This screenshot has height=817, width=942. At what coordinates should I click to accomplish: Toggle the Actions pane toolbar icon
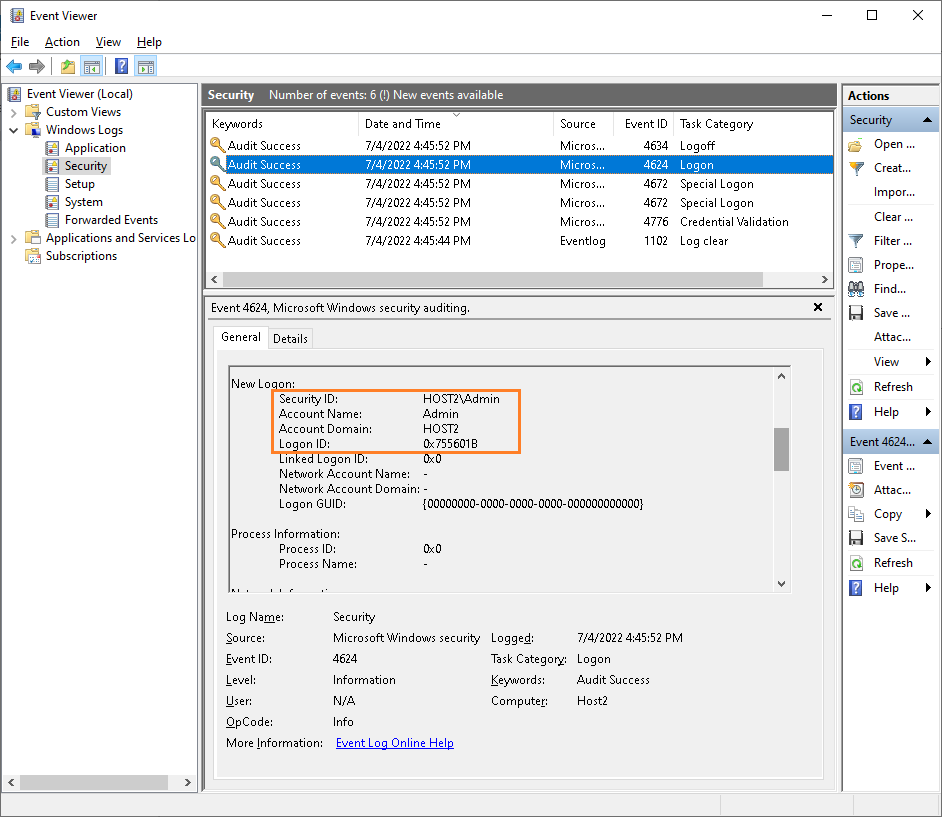tap(144, 66)
